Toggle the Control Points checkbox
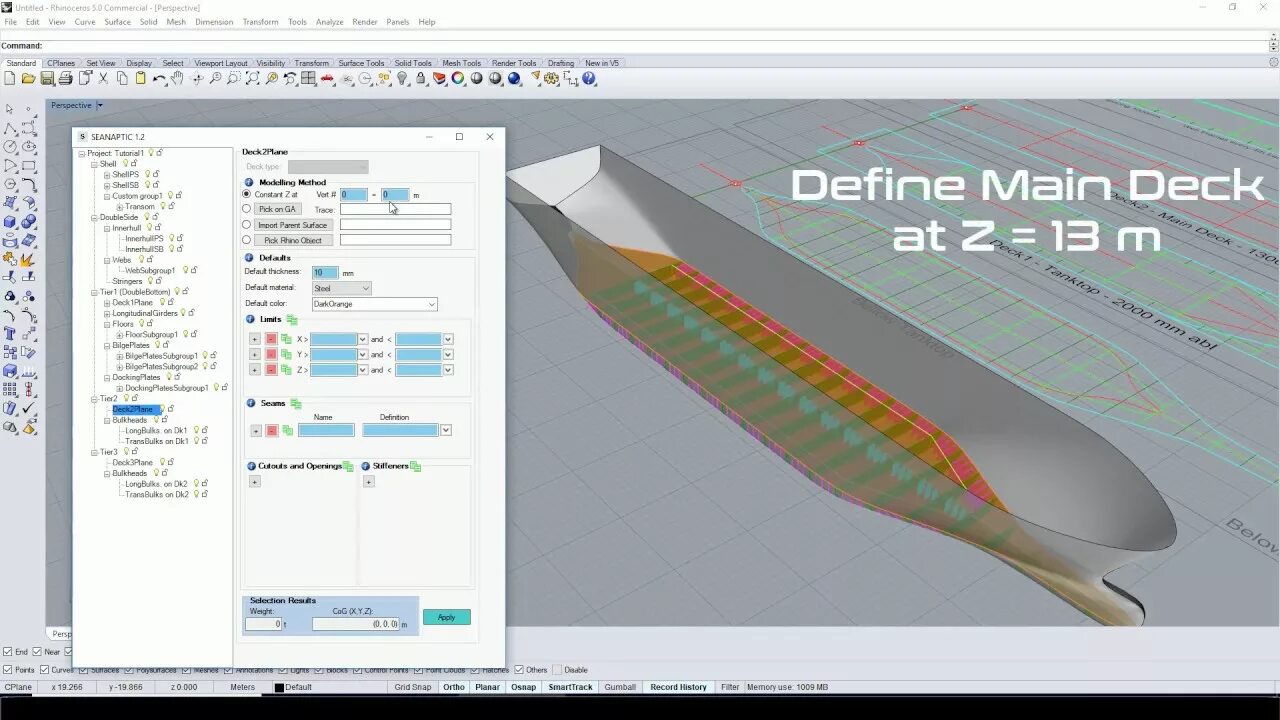The image size is (1280, 720). pos(357,670)
